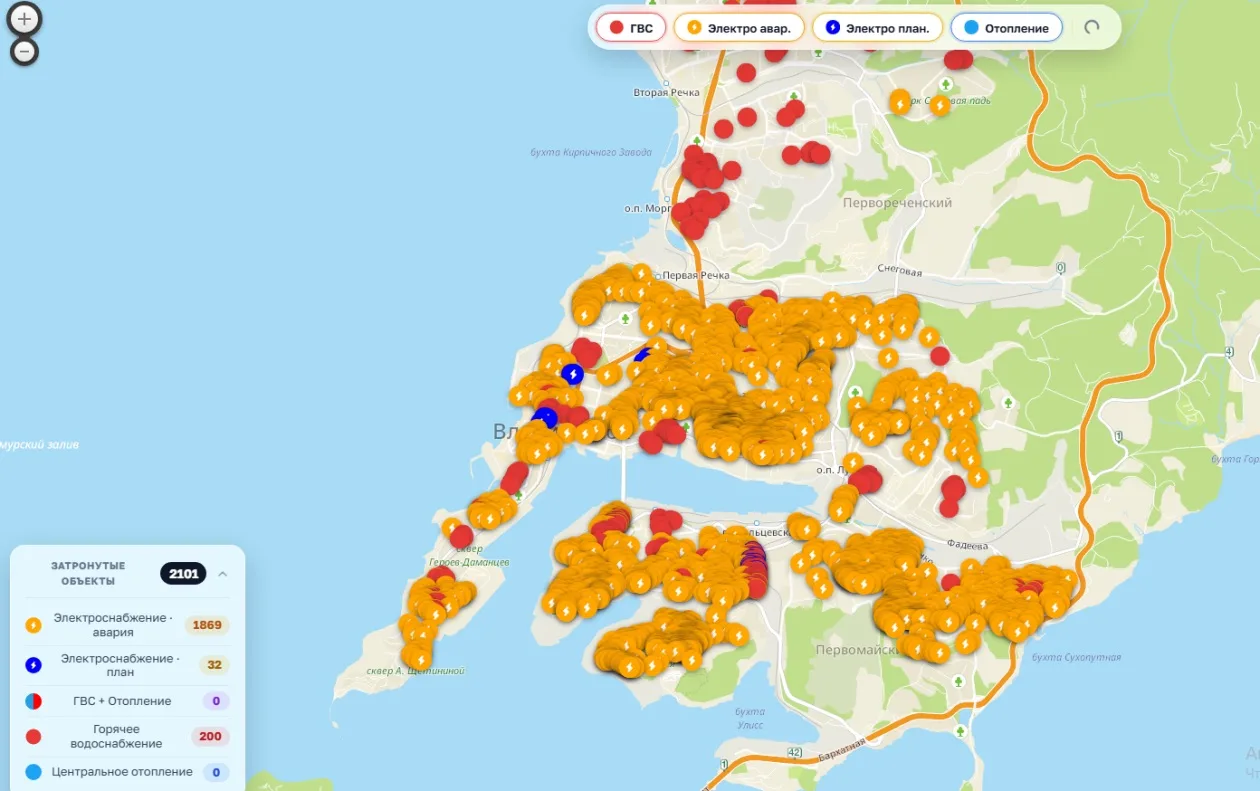
Task: Toggle the ГВС filter chip
Action: pos(631,28)
